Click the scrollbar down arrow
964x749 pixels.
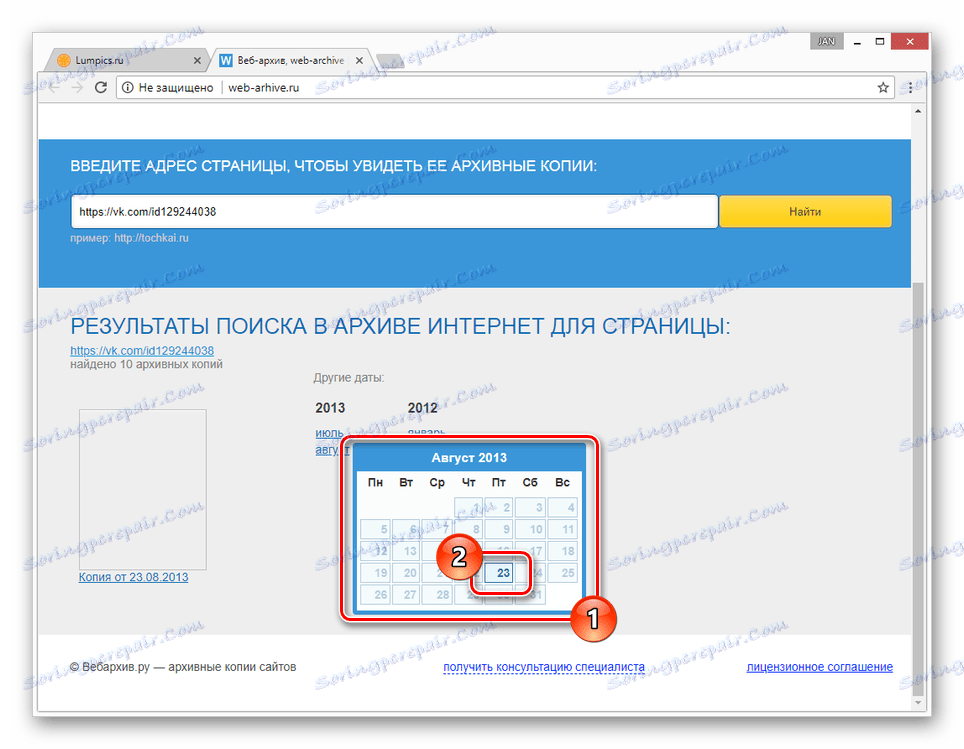[x=918, y=702]
